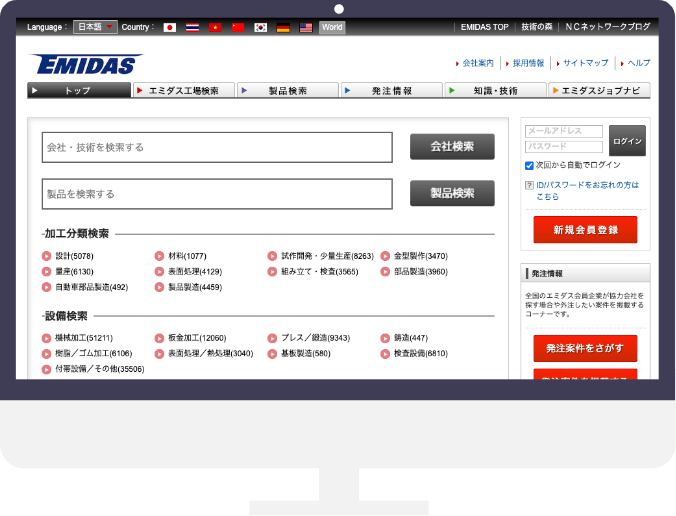
Task: Open the 機械加工(51211) equipment link
Action: click(84, 338)
